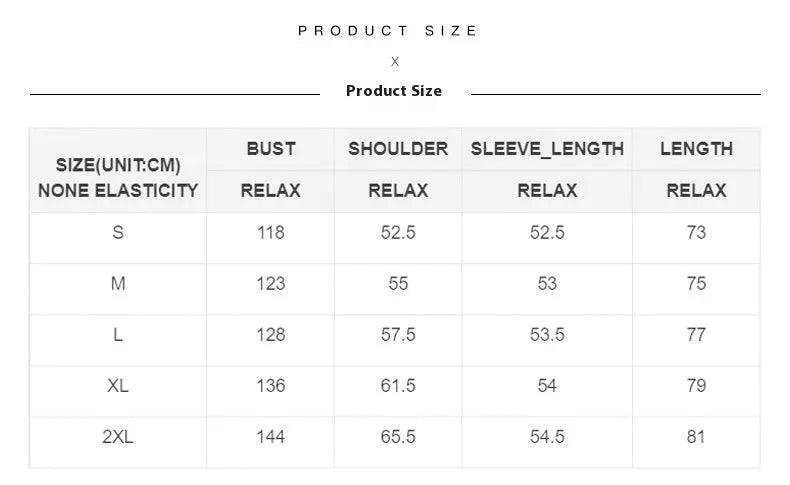
Task: Click the SIZE(UNIT:CM) header cell
Action: (x=118, y=165)
